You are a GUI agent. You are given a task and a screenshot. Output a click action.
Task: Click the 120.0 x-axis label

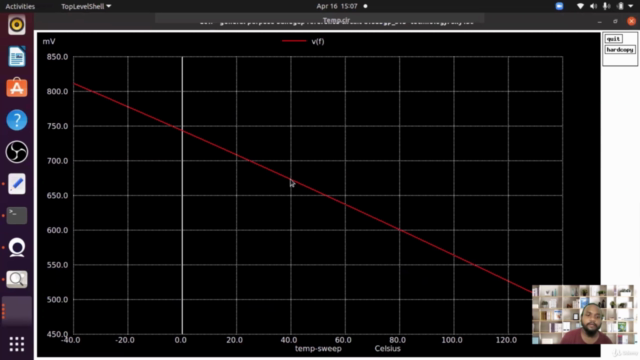[x=506, y=340]
